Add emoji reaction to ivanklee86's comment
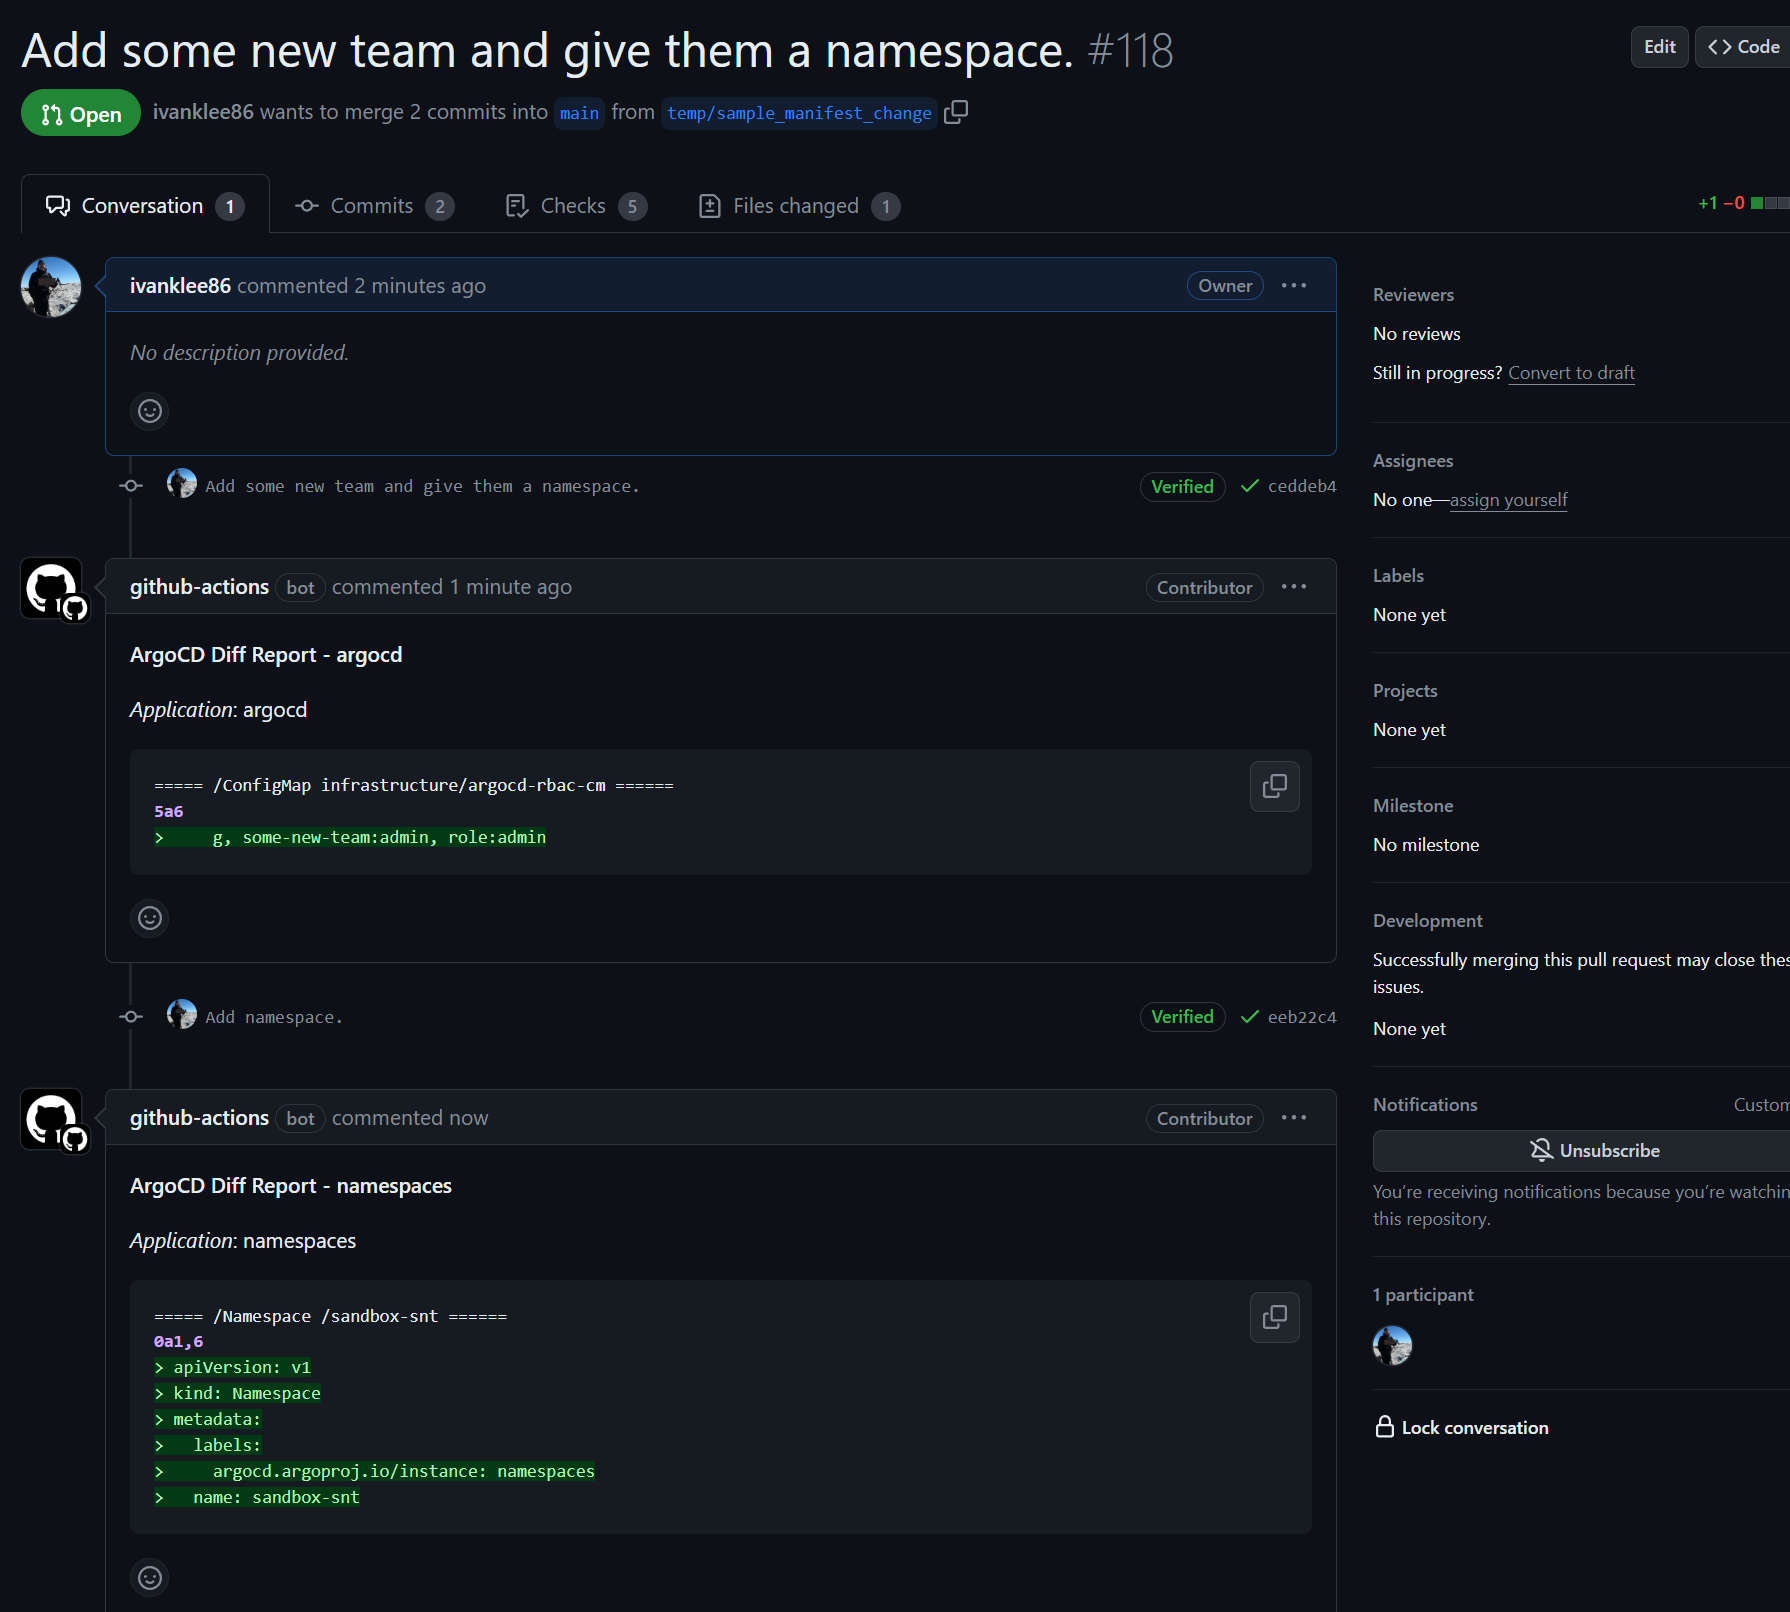 click(x=150, y=411)
